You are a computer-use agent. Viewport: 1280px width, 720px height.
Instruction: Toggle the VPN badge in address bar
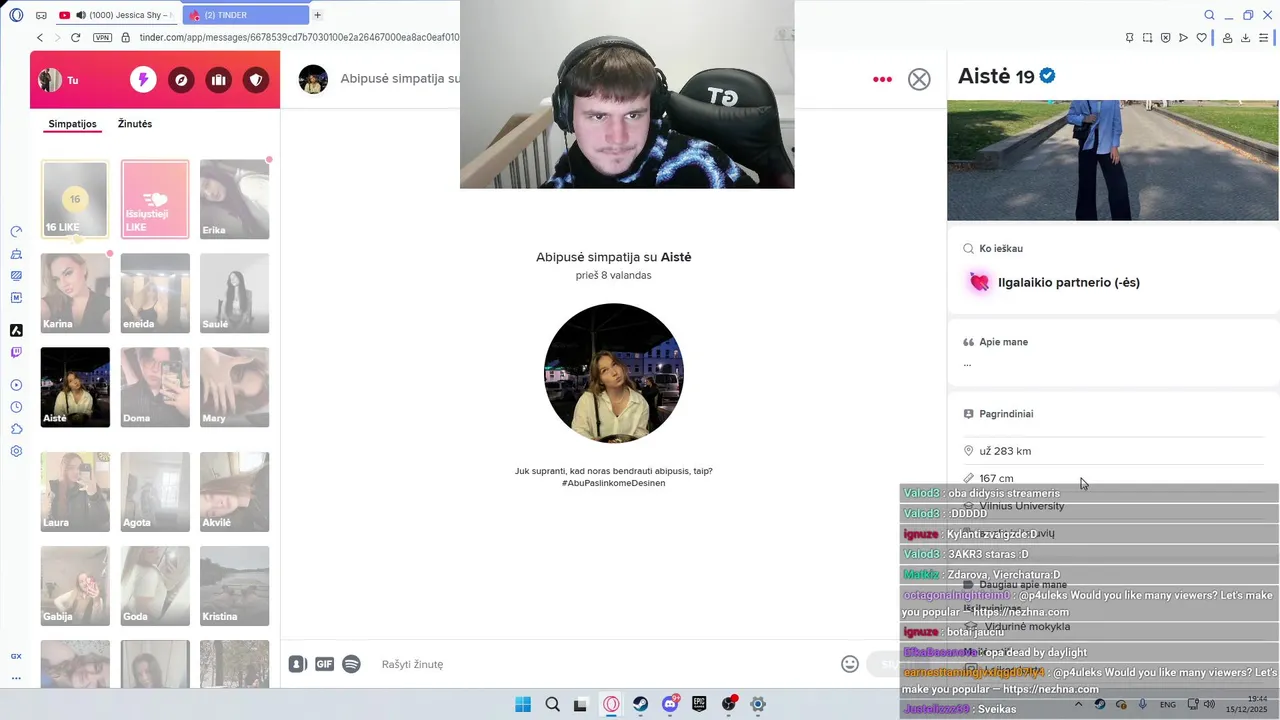(x=102, y=38)
